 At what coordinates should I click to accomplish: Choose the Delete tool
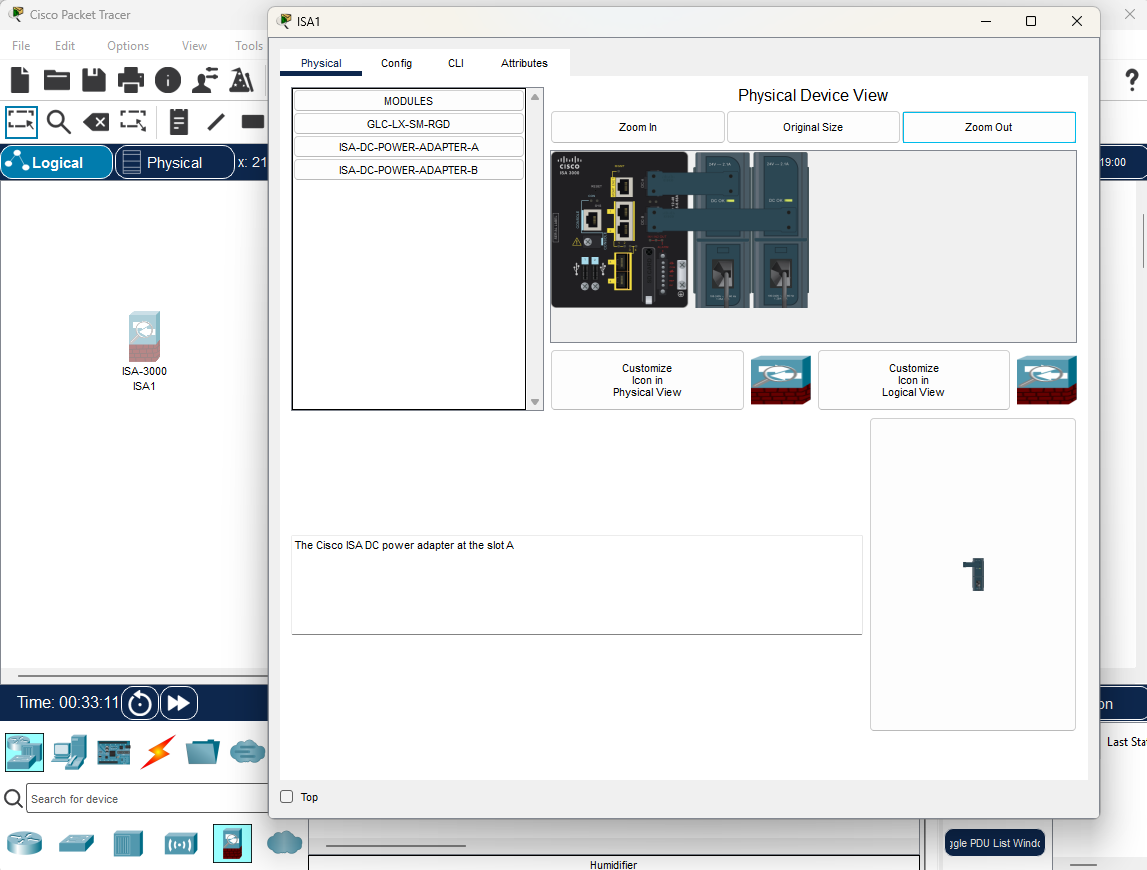[96, 121]
